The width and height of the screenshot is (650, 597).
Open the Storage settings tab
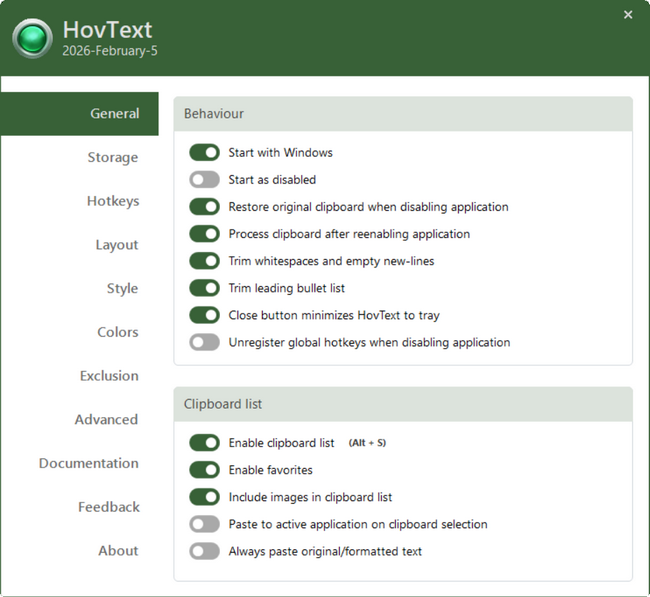coord(112,158)
